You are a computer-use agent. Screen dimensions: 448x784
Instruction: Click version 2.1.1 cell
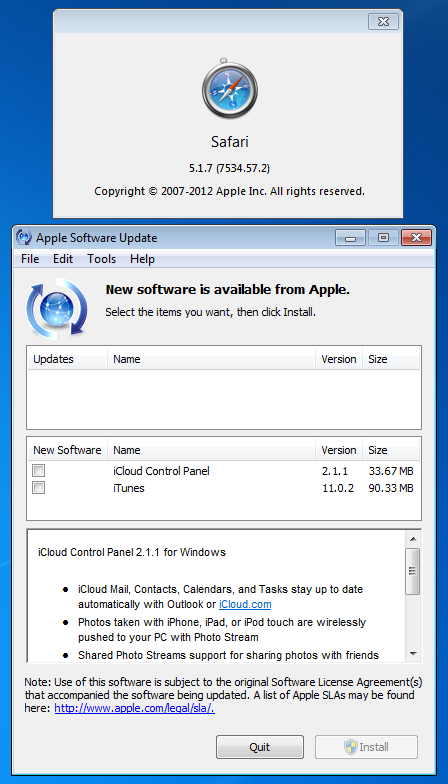pos(334,471)
